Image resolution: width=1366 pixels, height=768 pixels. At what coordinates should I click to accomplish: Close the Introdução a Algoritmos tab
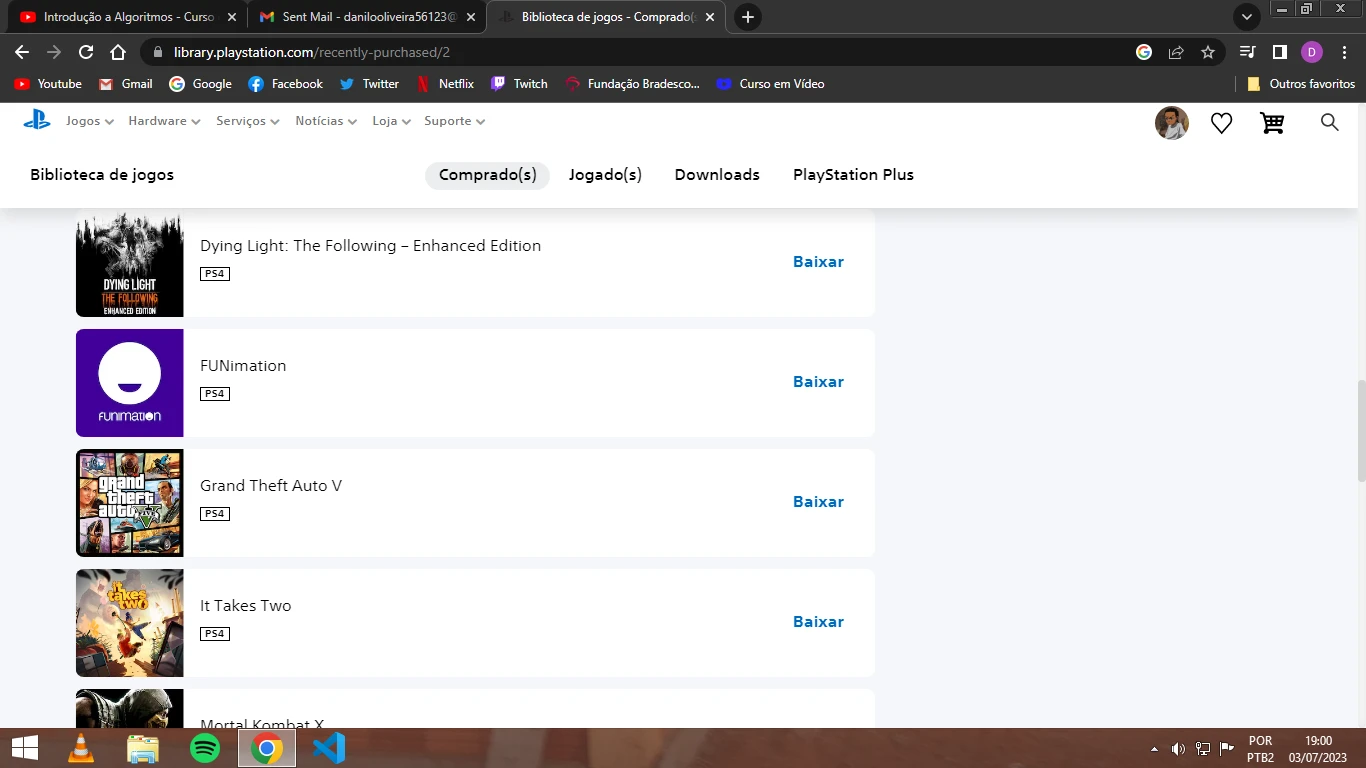point(232,17)
